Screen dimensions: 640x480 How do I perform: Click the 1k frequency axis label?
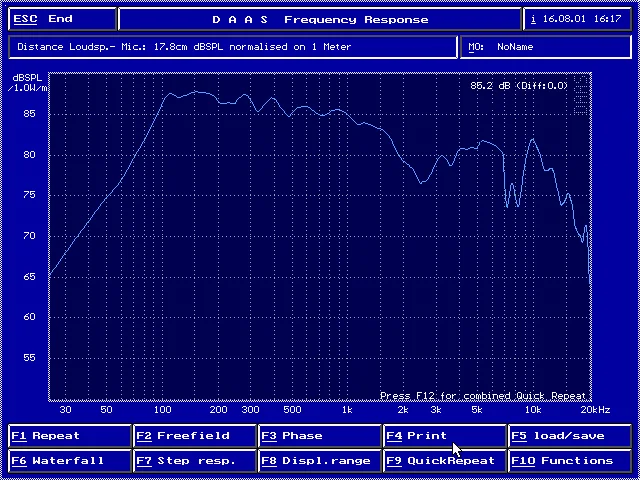coord(346,410)
